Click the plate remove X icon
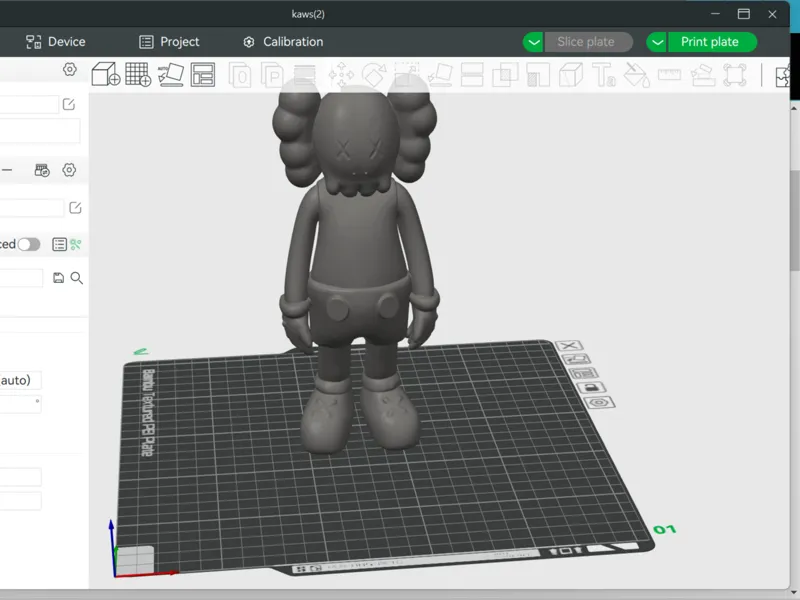800x600 pixels. click(x=569, y=346)
